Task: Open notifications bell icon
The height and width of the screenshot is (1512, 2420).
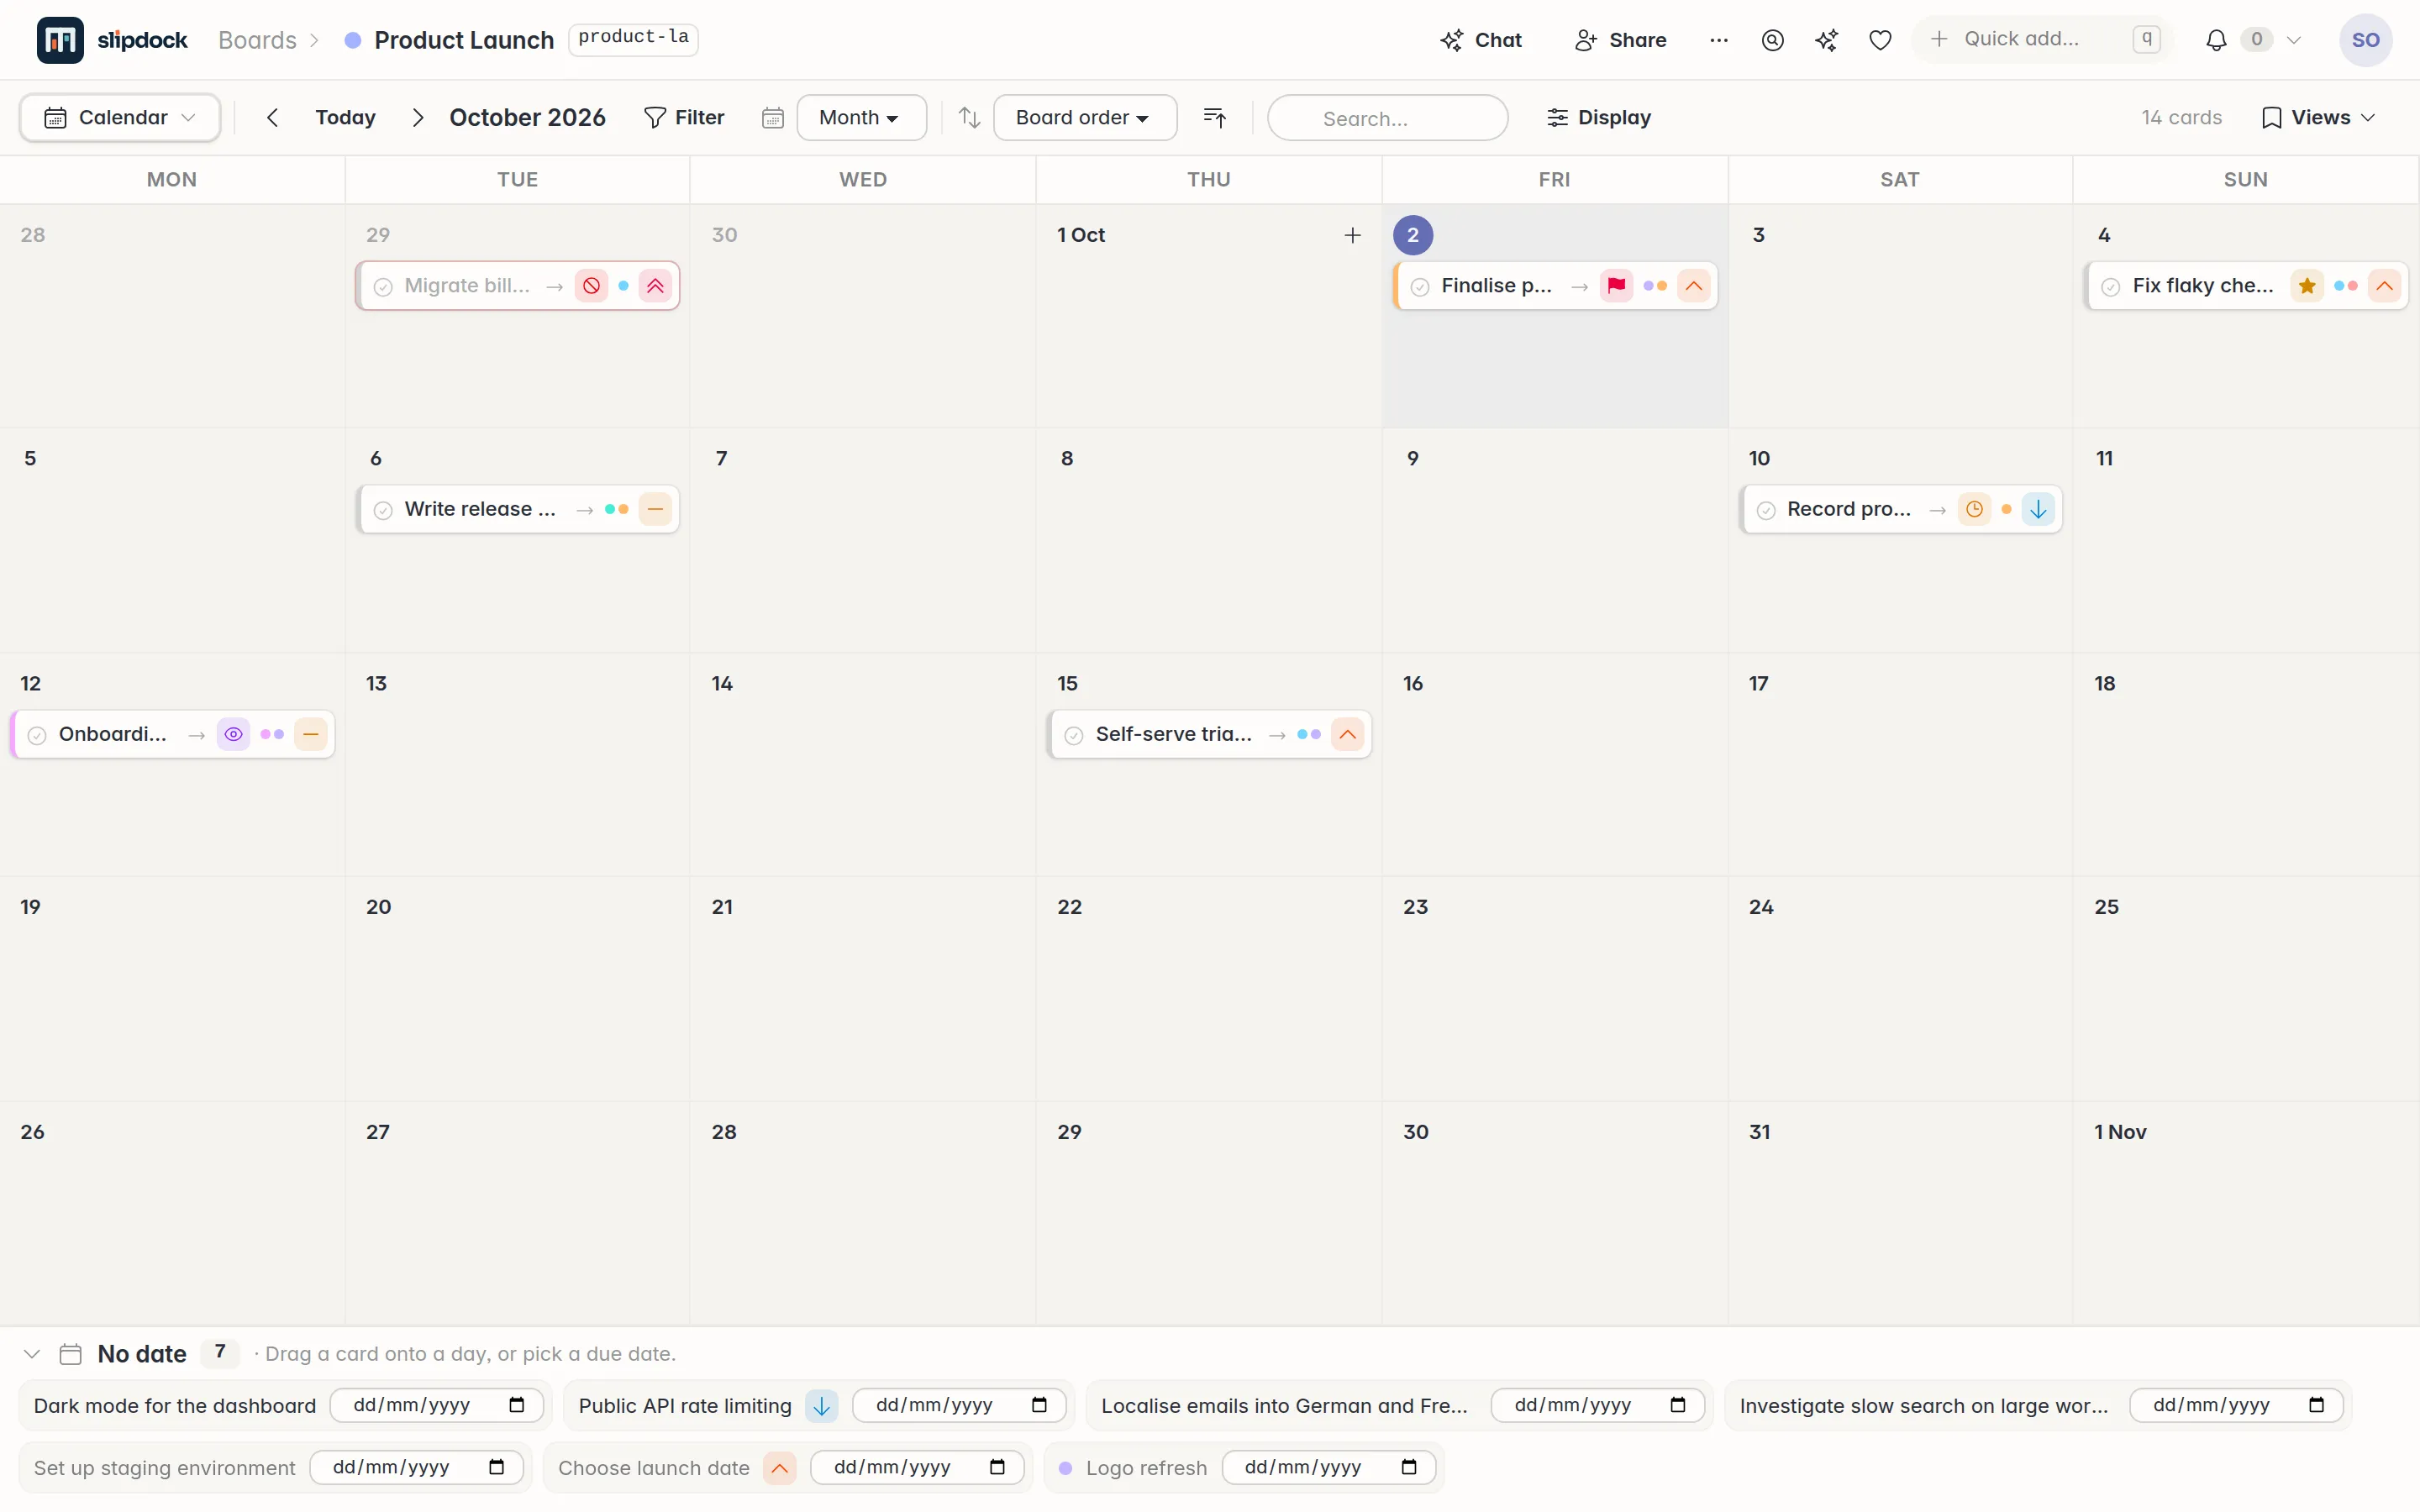Action: click(x=2216, y=40)
